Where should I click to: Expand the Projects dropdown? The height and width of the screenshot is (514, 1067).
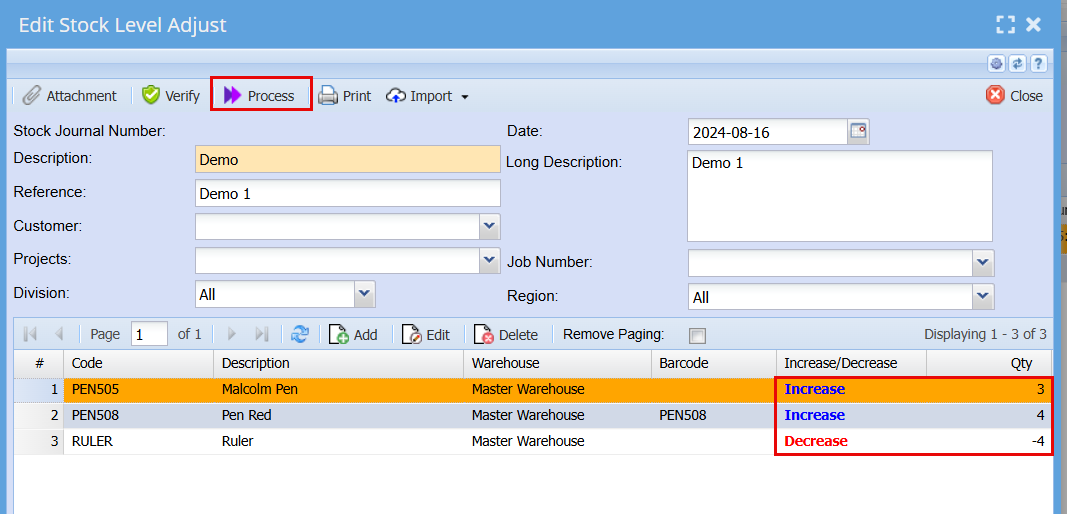(x=489, y=260)
